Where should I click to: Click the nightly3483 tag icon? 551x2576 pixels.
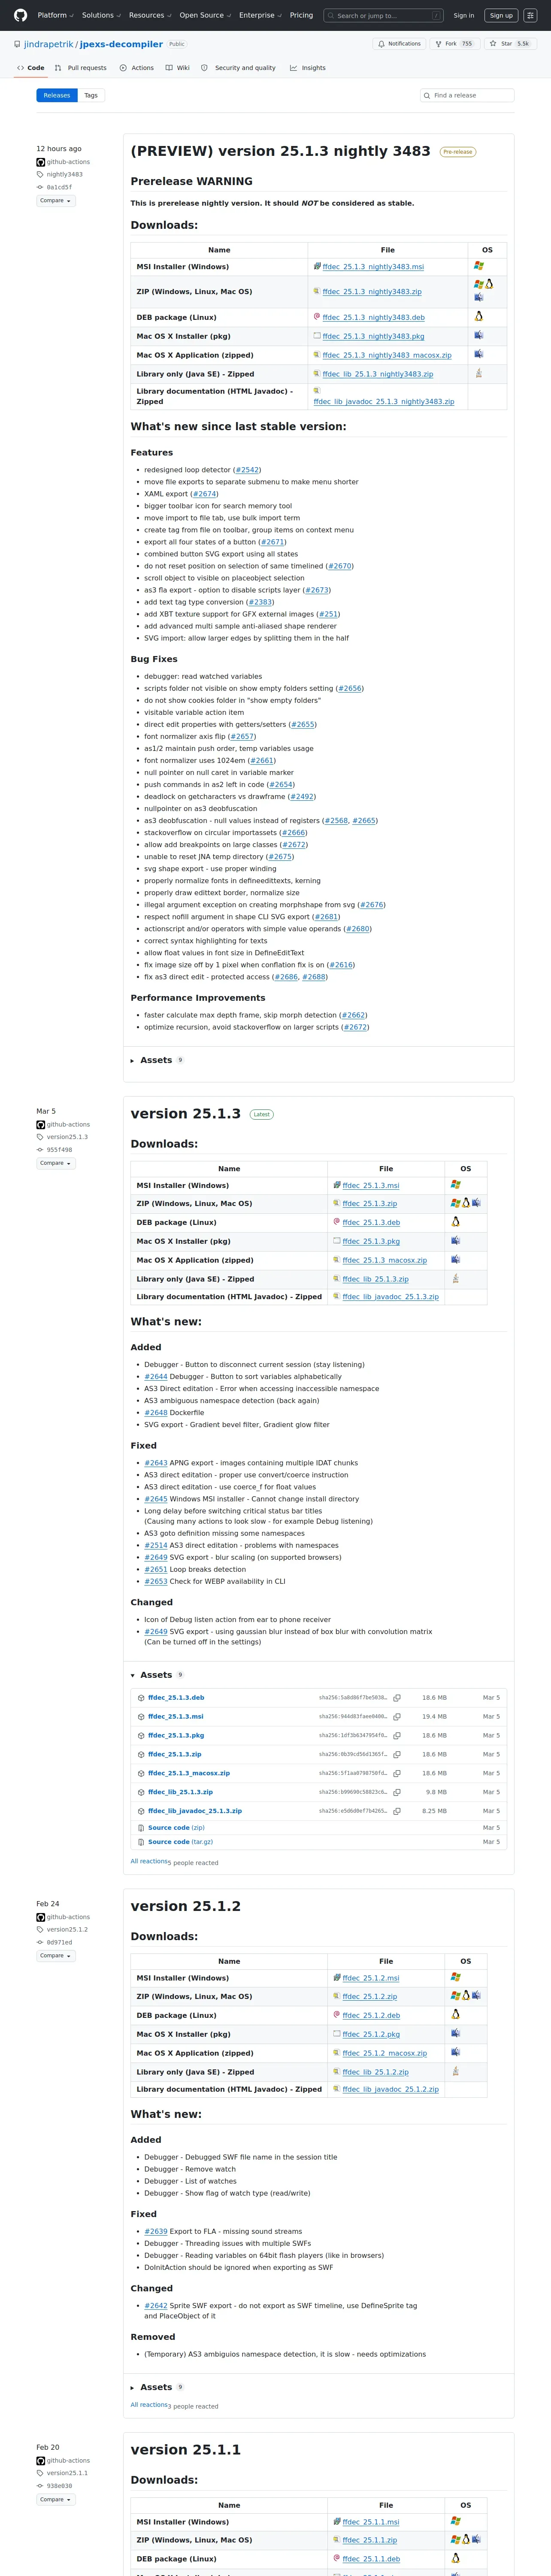click(40, 174)
